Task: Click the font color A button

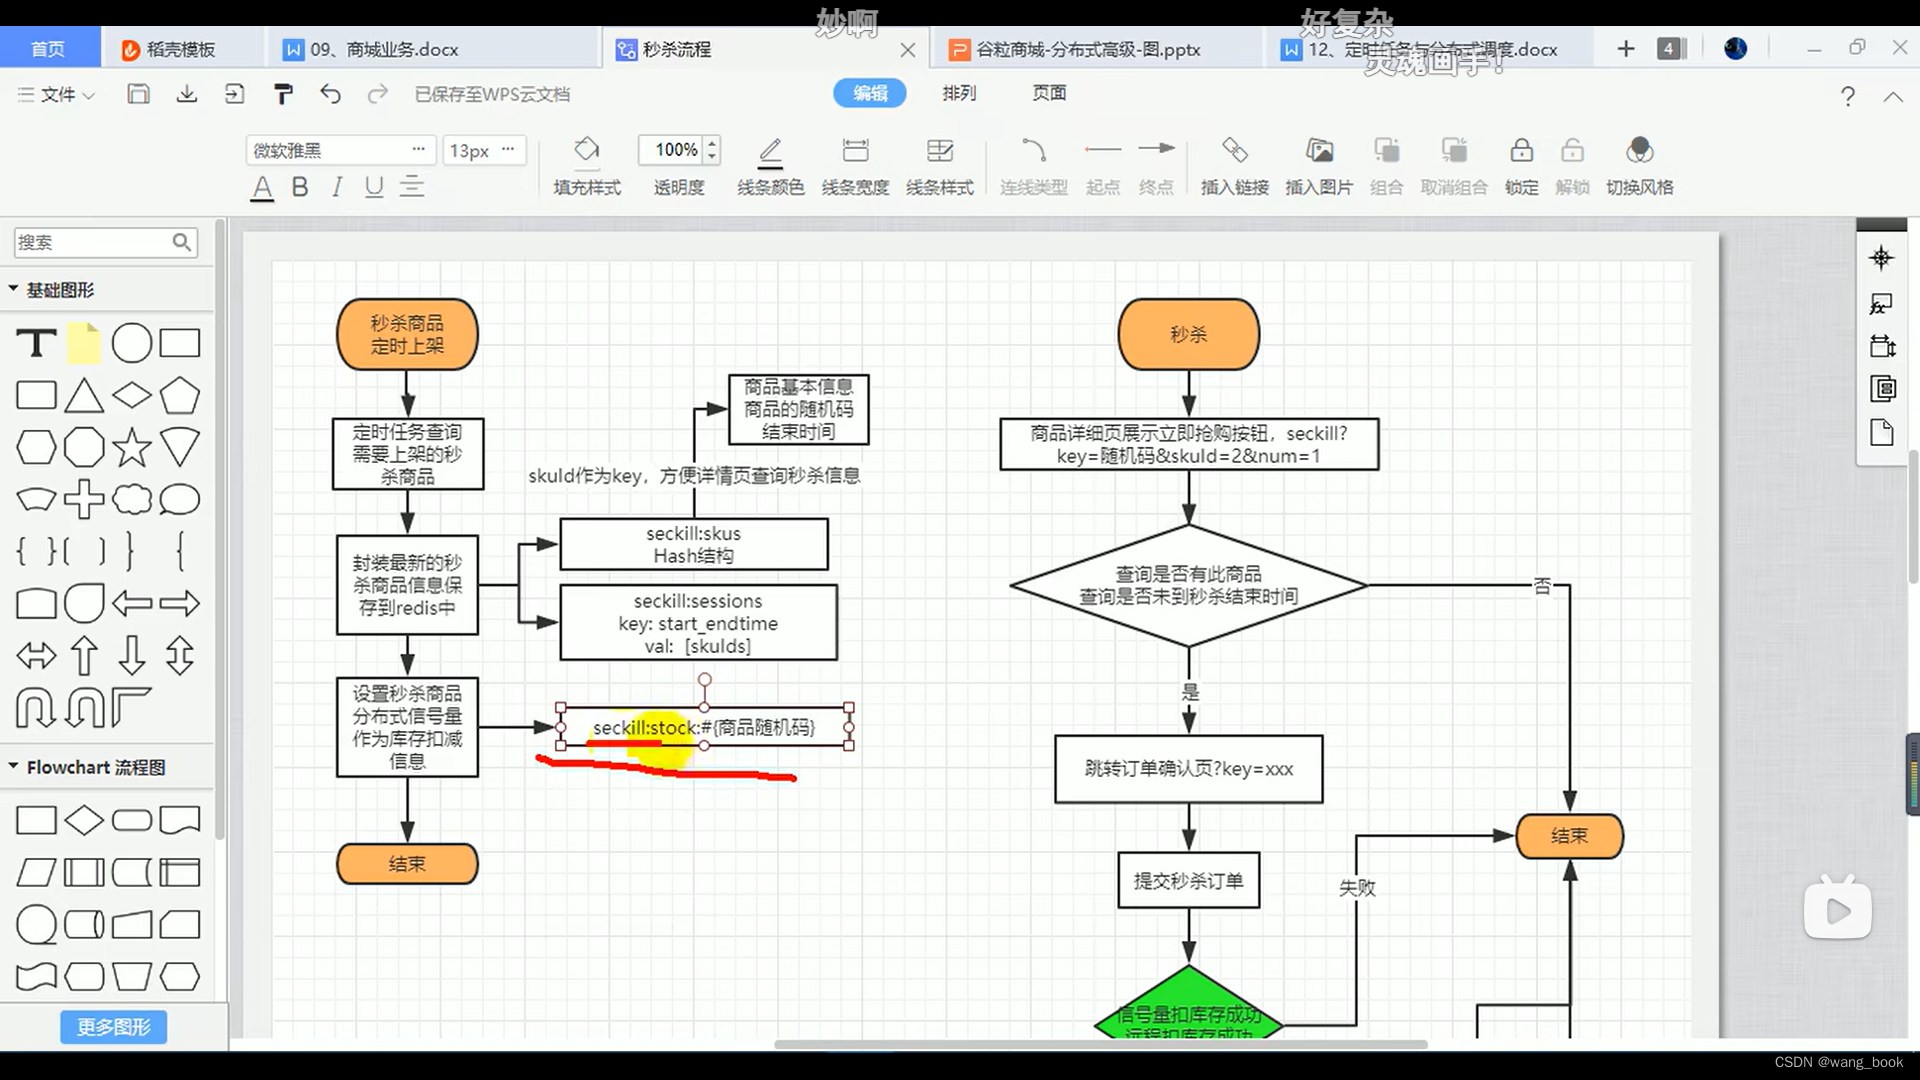Action: point(262,187)
